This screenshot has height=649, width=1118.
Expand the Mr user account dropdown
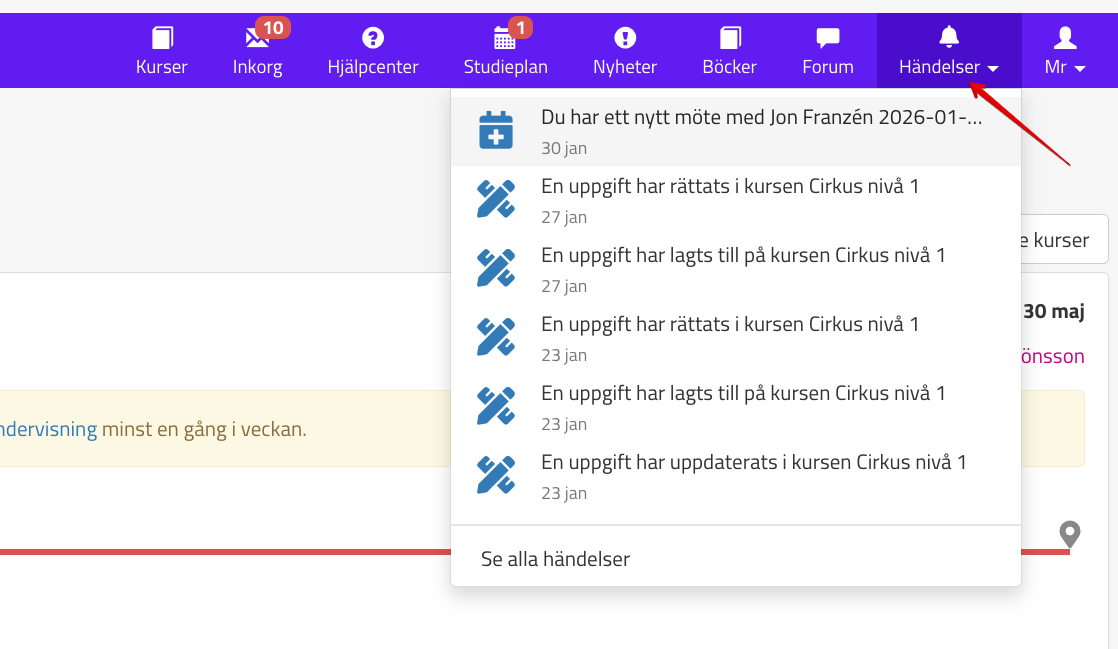(x=1066, y=51)
